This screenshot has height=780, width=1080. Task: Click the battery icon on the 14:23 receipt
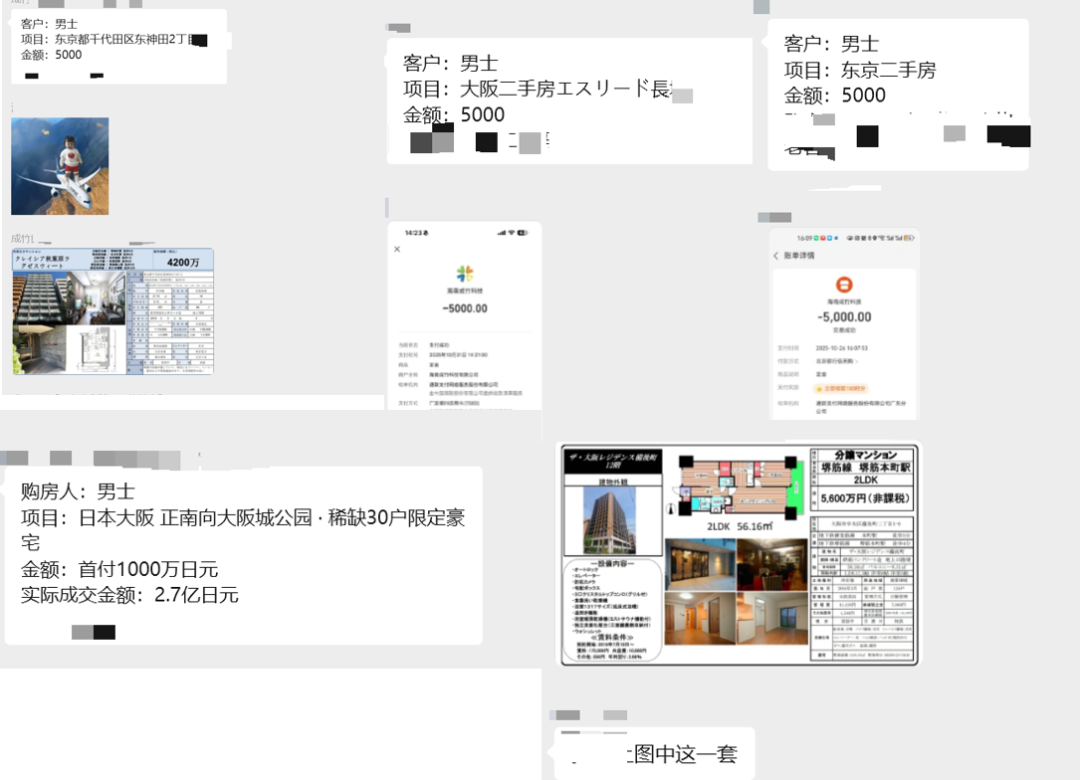tap(522, 233)
